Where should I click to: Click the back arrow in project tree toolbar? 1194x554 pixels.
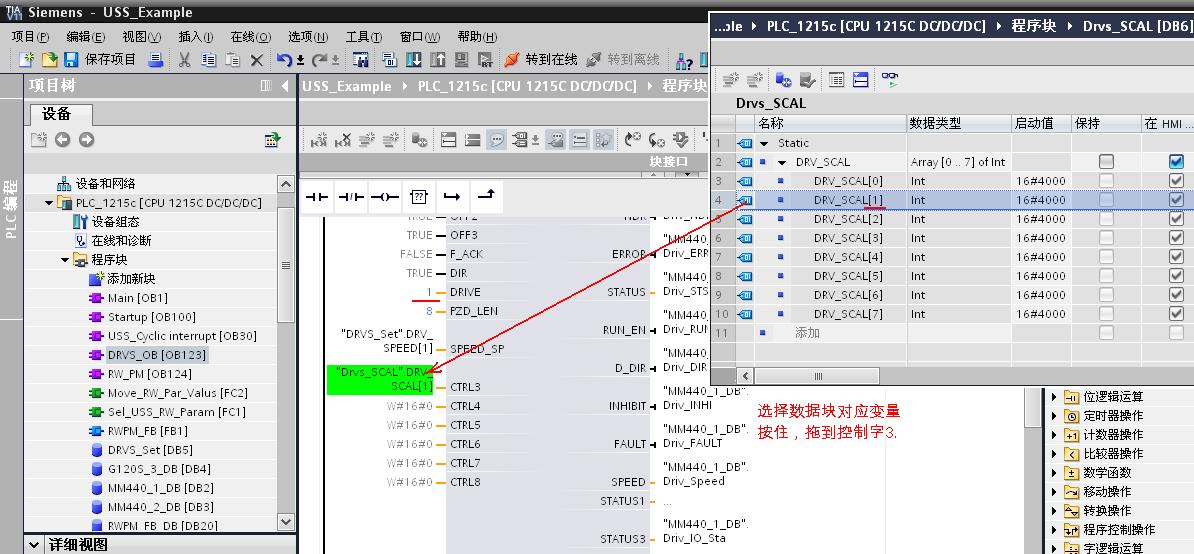(62, 139)
